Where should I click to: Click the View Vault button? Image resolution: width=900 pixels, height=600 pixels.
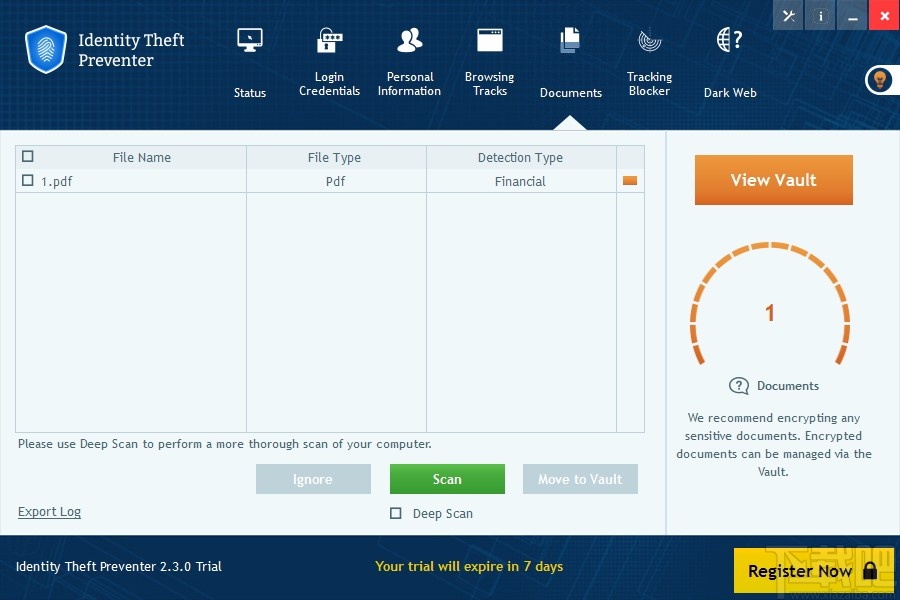[x=774, y=180]
